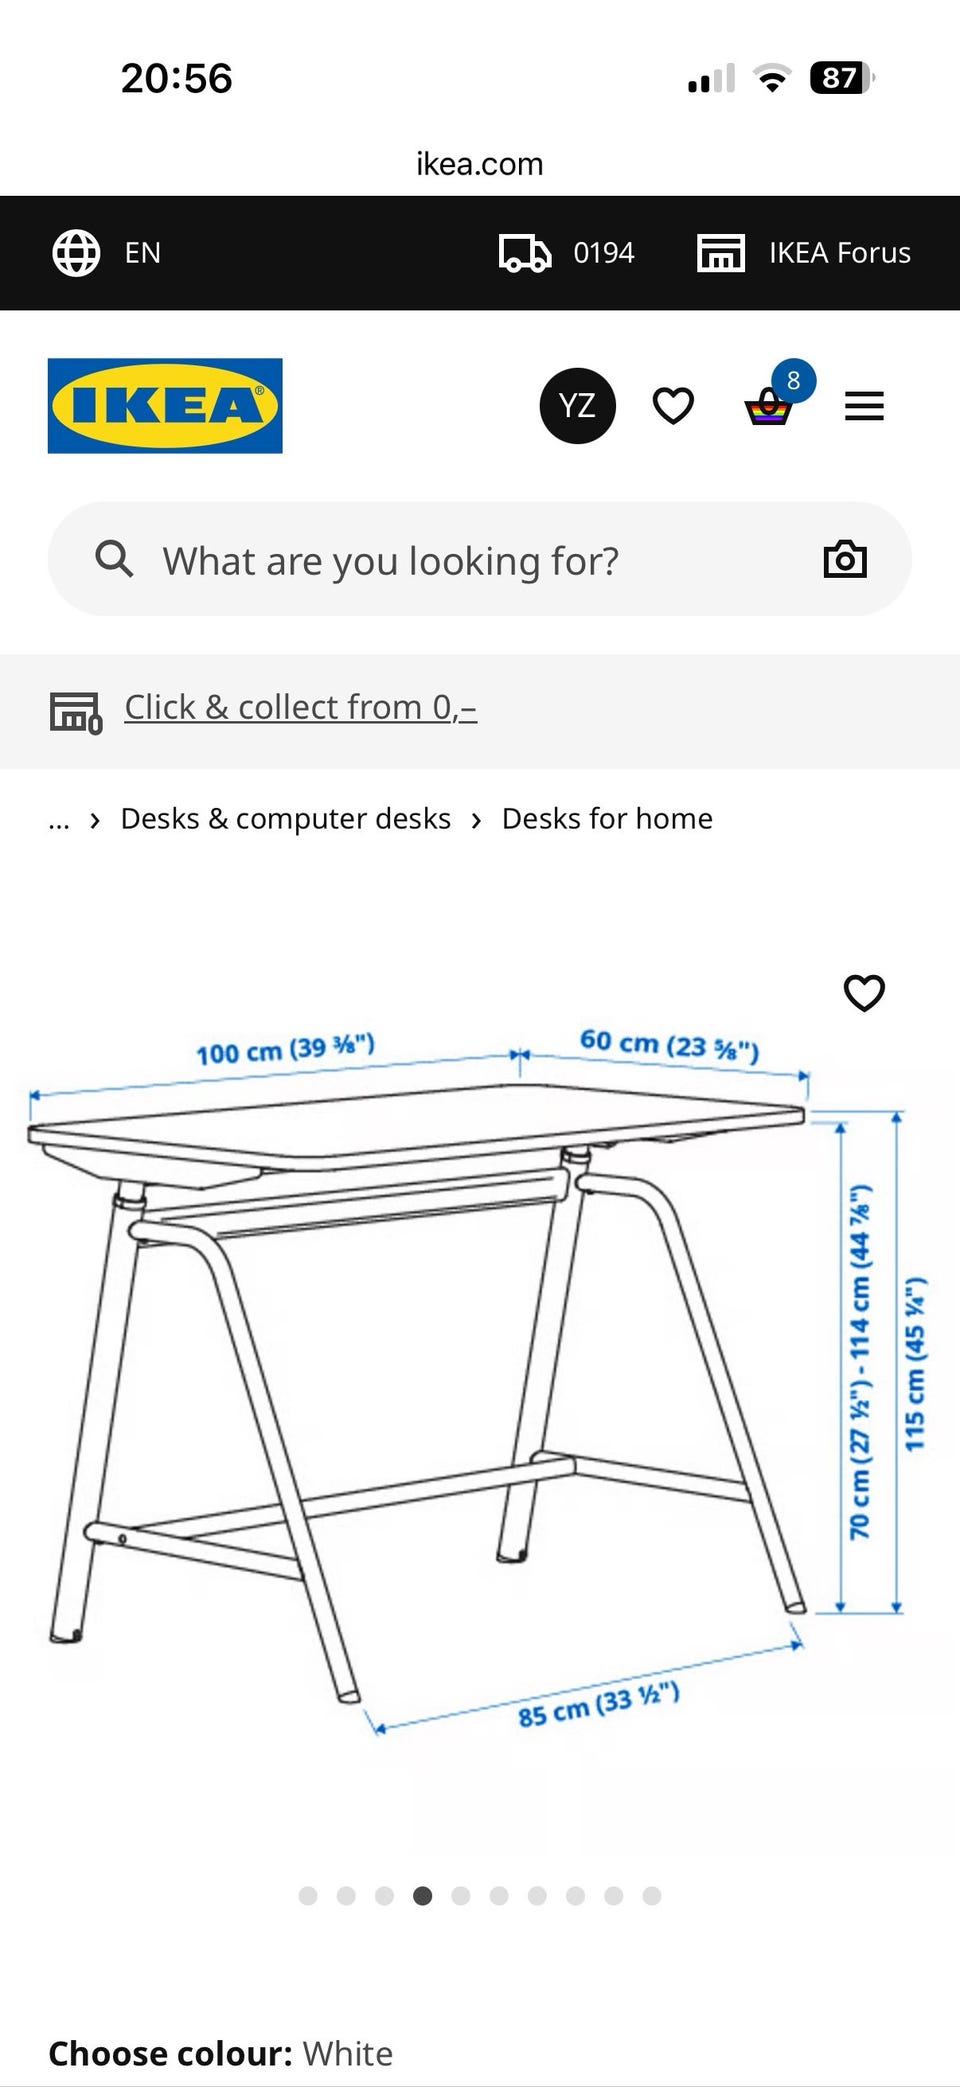The image size is (960, 2087).
Task: Tap the delivery truck postcode icon
Action: (x=525, y=253)
